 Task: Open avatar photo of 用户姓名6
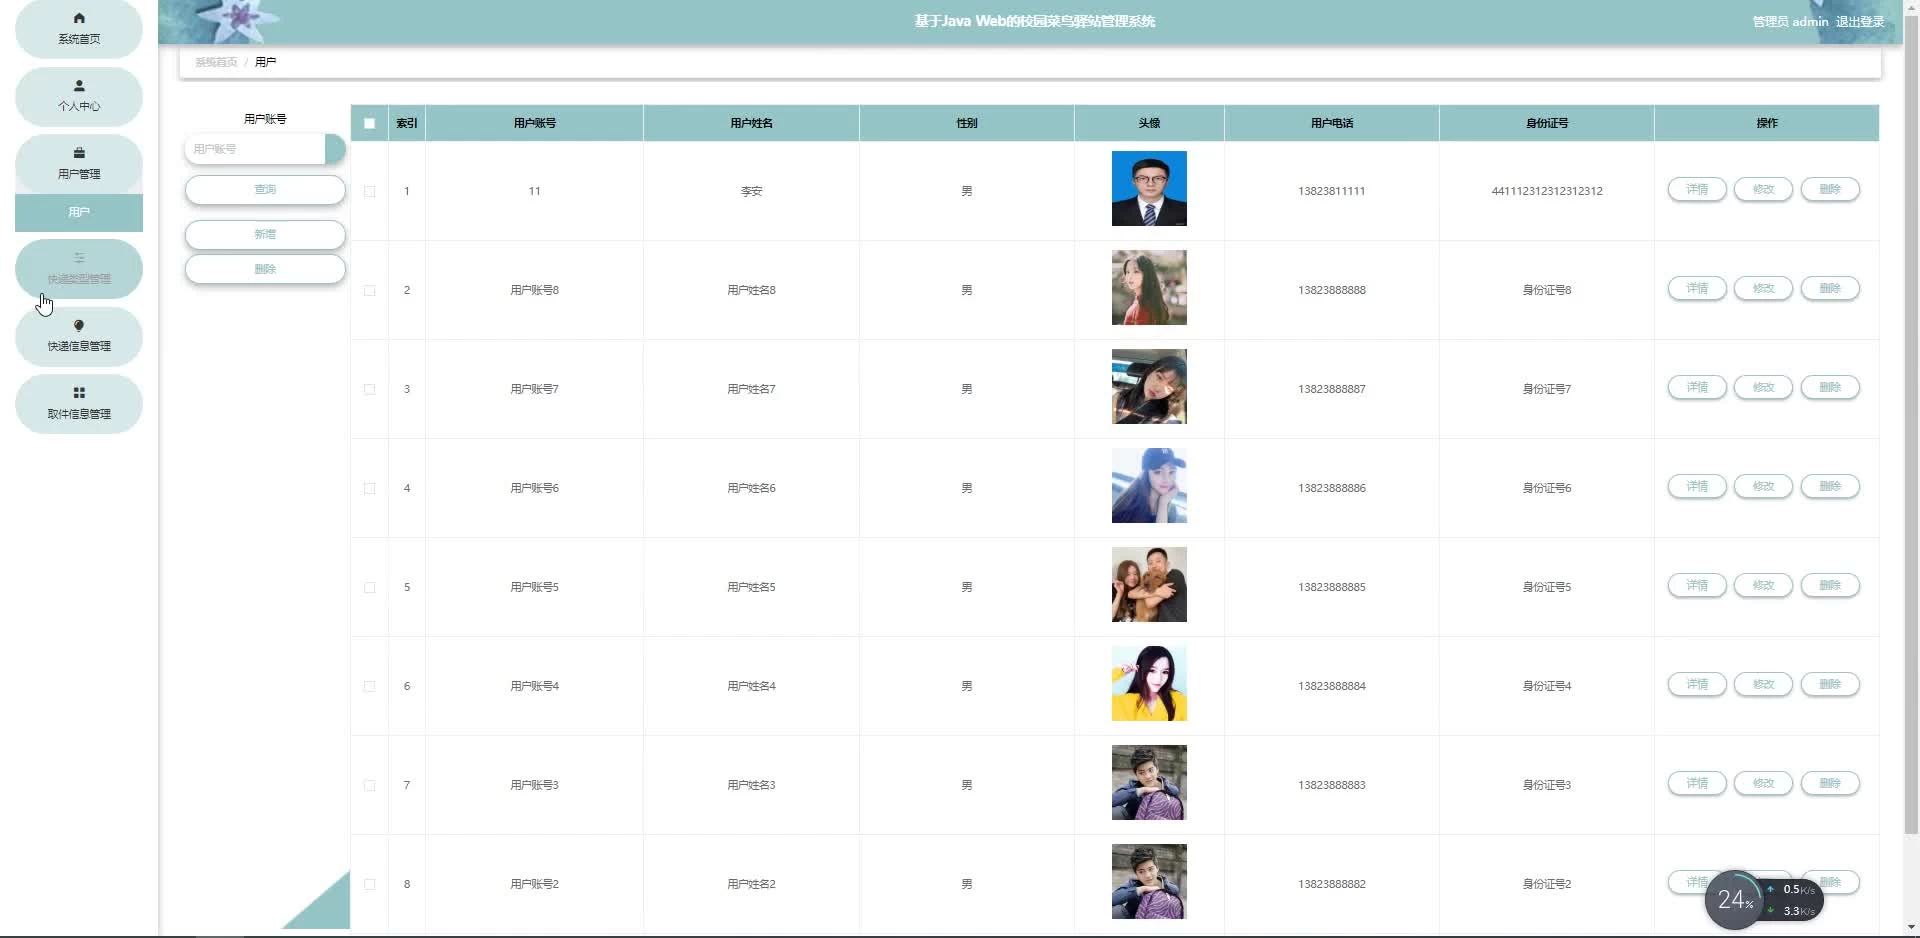tap(1149, 485)
